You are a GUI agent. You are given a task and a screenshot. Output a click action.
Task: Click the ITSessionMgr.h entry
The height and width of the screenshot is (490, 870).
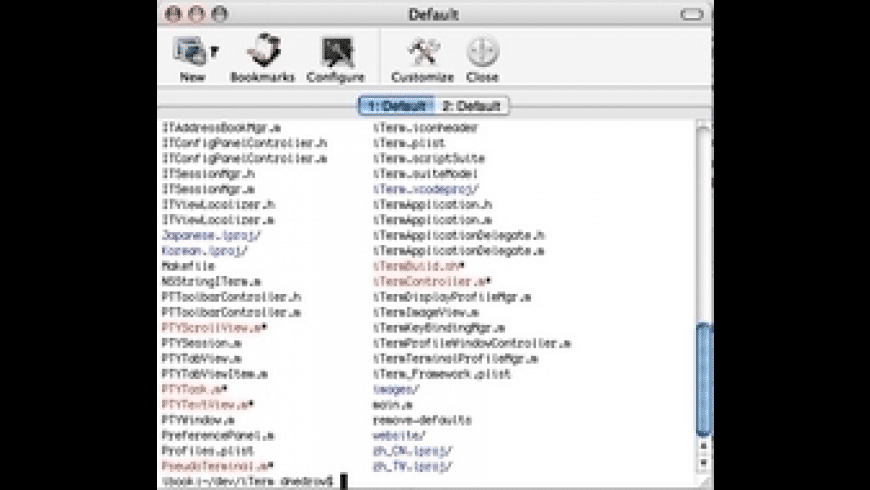pyautogui.click(x=209, y=174)
